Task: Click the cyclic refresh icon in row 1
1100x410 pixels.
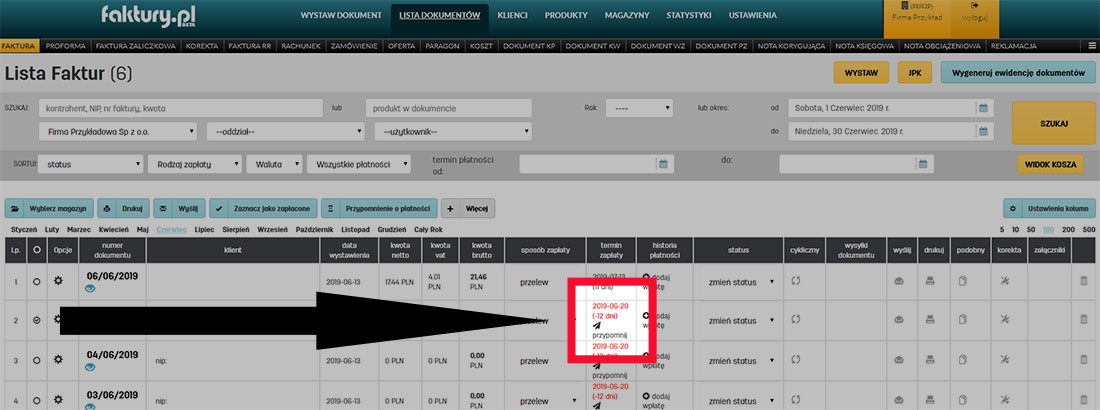Action: [x=795, y=282]
